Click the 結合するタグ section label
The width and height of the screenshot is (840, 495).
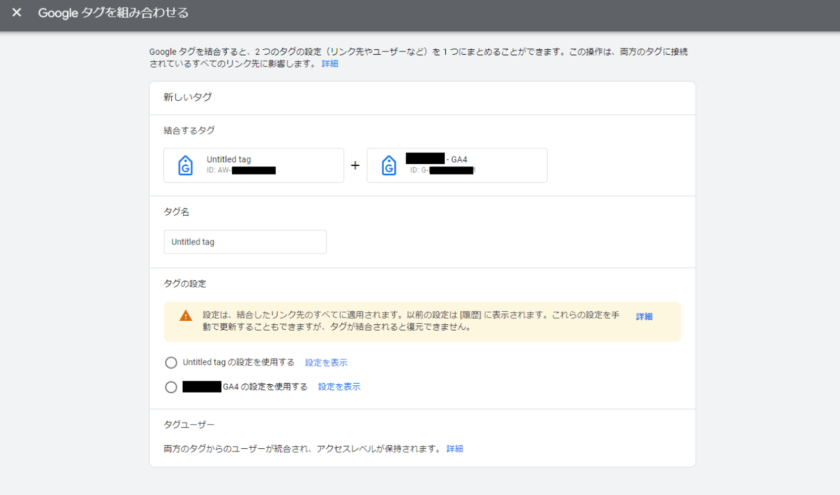[189, 130]
